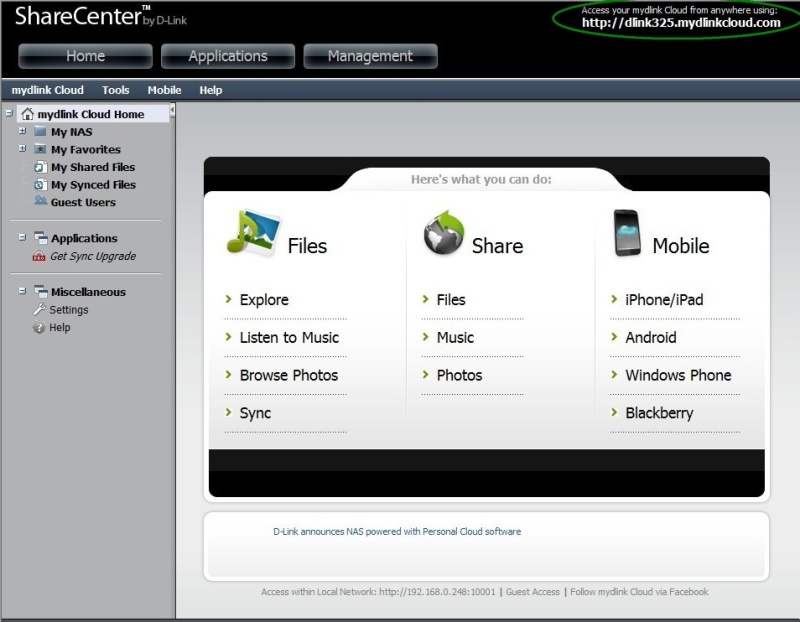Click the Guest Users people icon

click(40, 201)
